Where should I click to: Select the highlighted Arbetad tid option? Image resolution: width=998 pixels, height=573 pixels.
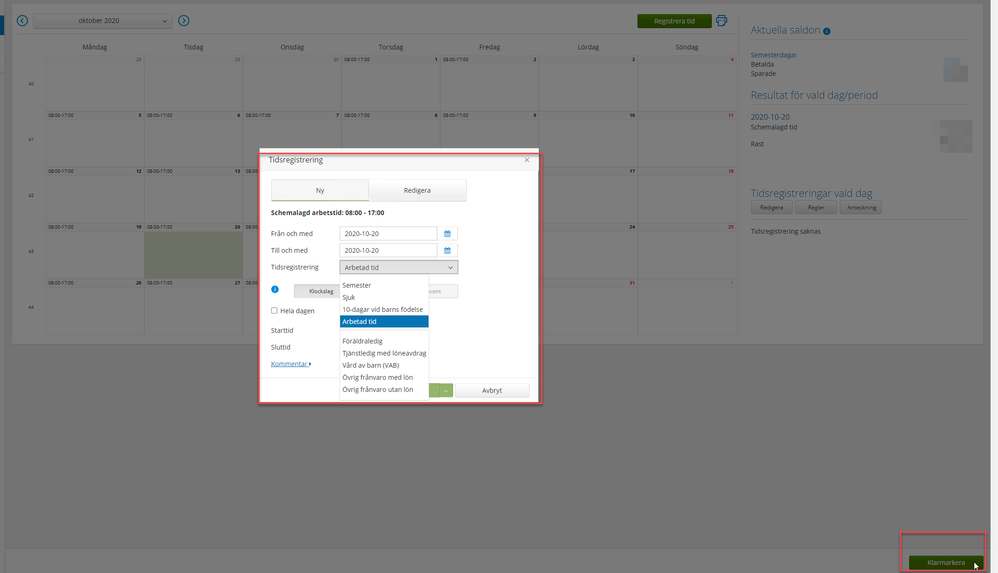pyautogui.click(x=384, y=322)
